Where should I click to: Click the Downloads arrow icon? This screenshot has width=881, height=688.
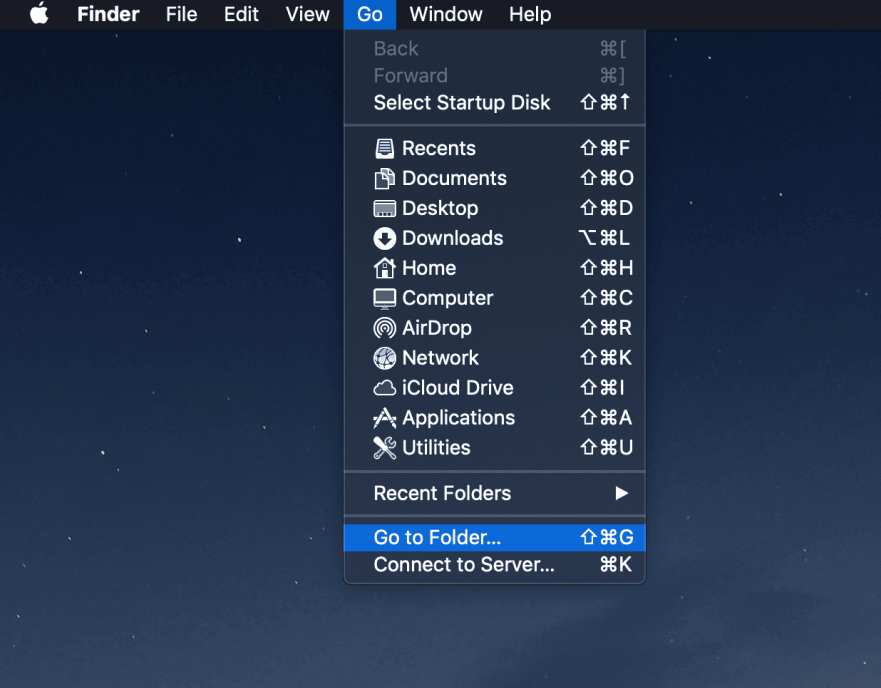coord(384,238)
